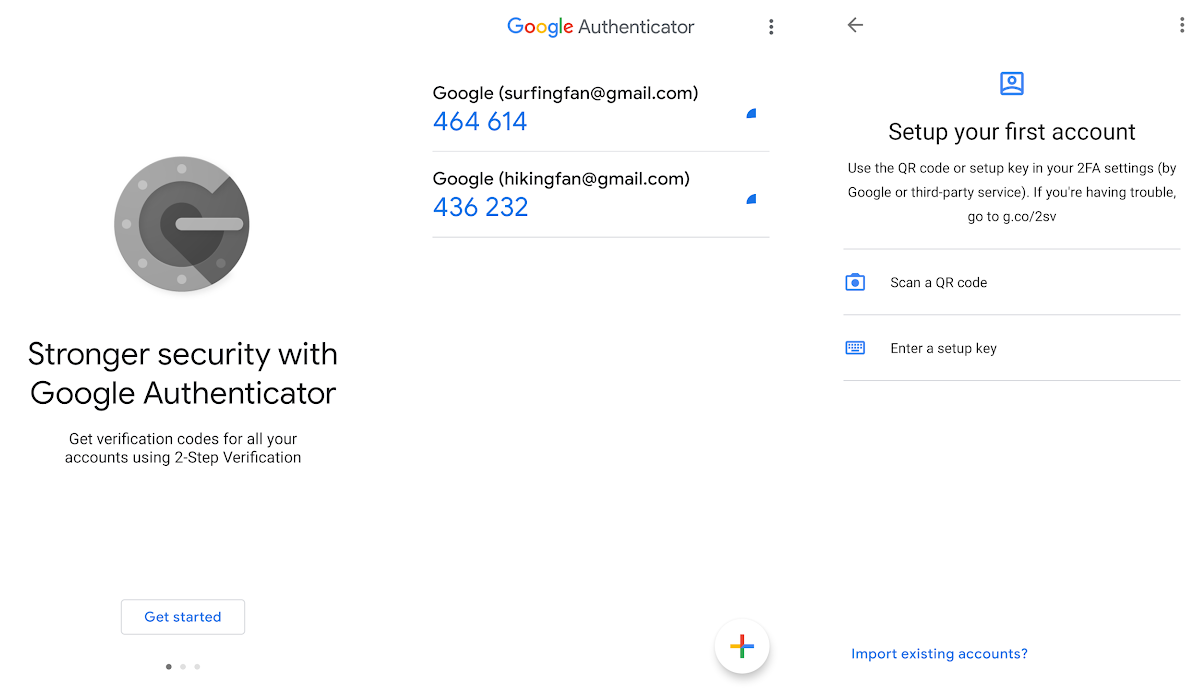
Task: Tap the plus button to add an account
Action: (x=742, y=646)
